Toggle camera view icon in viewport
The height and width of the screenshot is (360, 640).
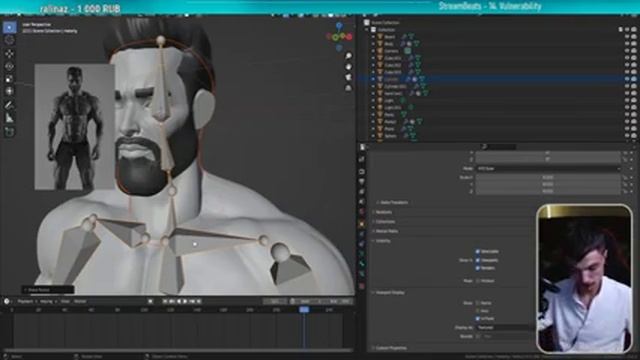click(348, 77)
